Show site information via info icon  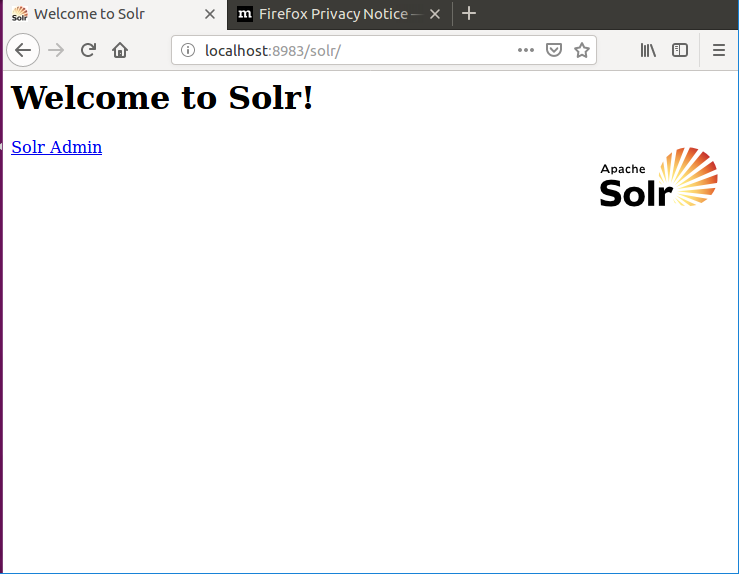(x=188, y=50)
